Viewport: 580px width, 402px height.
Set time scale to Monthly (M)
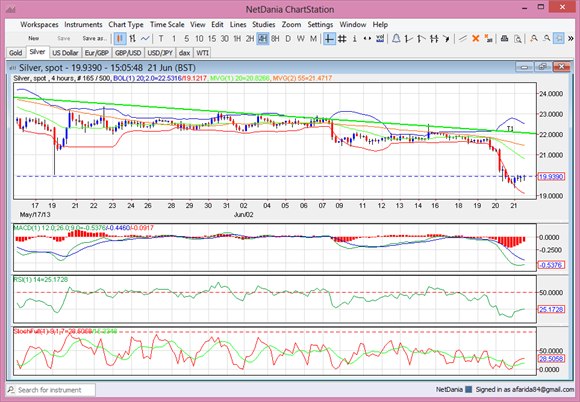313,38
